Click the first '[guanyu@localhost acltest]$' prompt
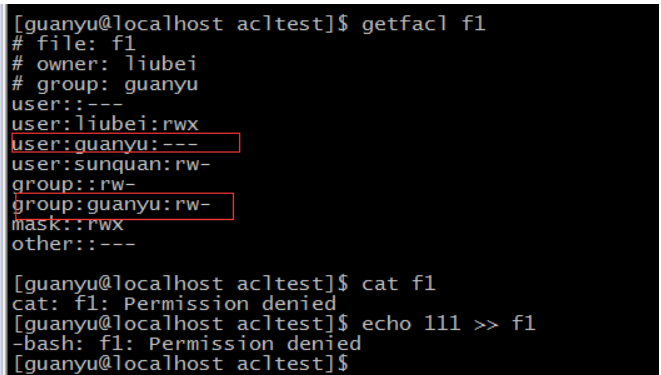661x375 pixels. pyautogui.click(x=181, y=24)
